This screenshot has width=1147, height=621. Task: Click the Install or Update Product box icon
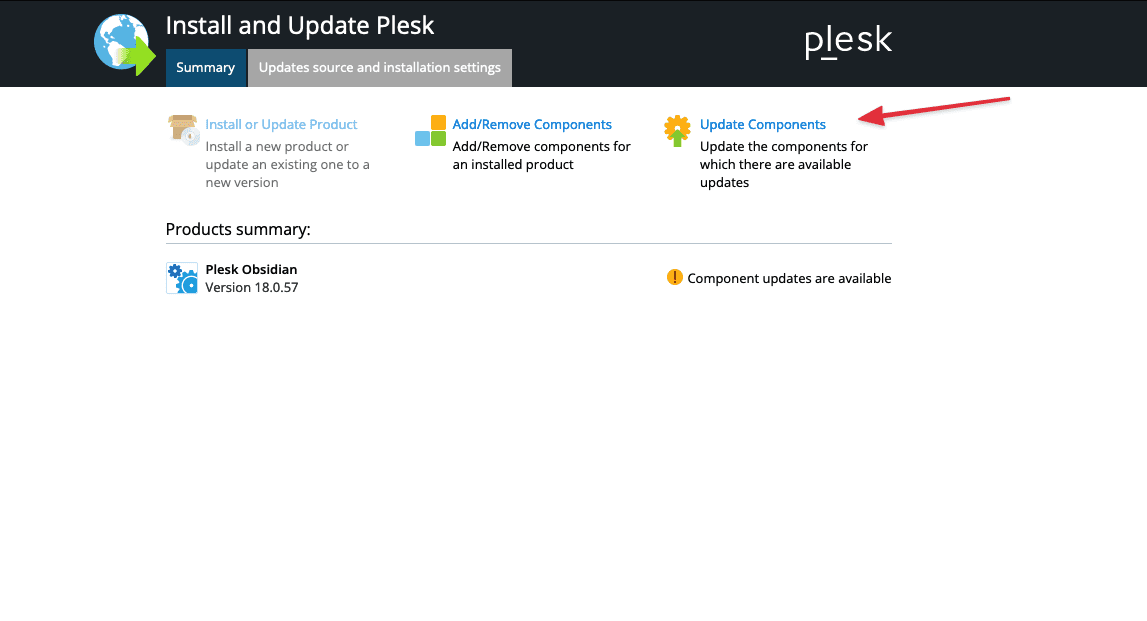coord(183,130)
